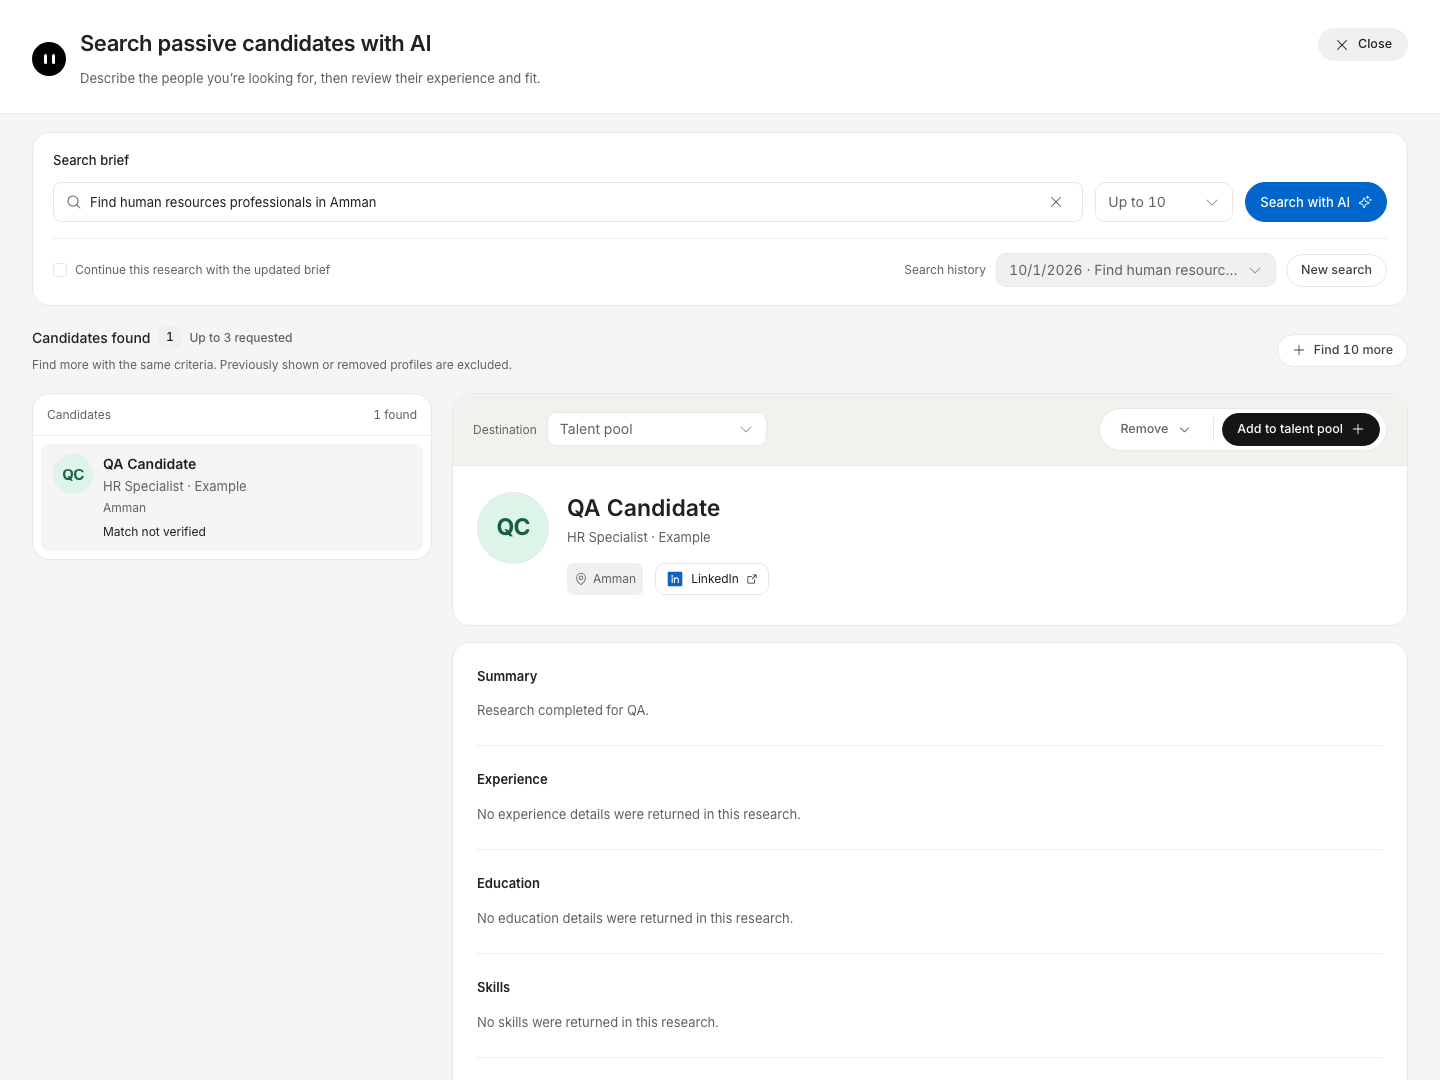
Task: Clear the search brief with the X icon
Action: click(x=1056, y=202)
